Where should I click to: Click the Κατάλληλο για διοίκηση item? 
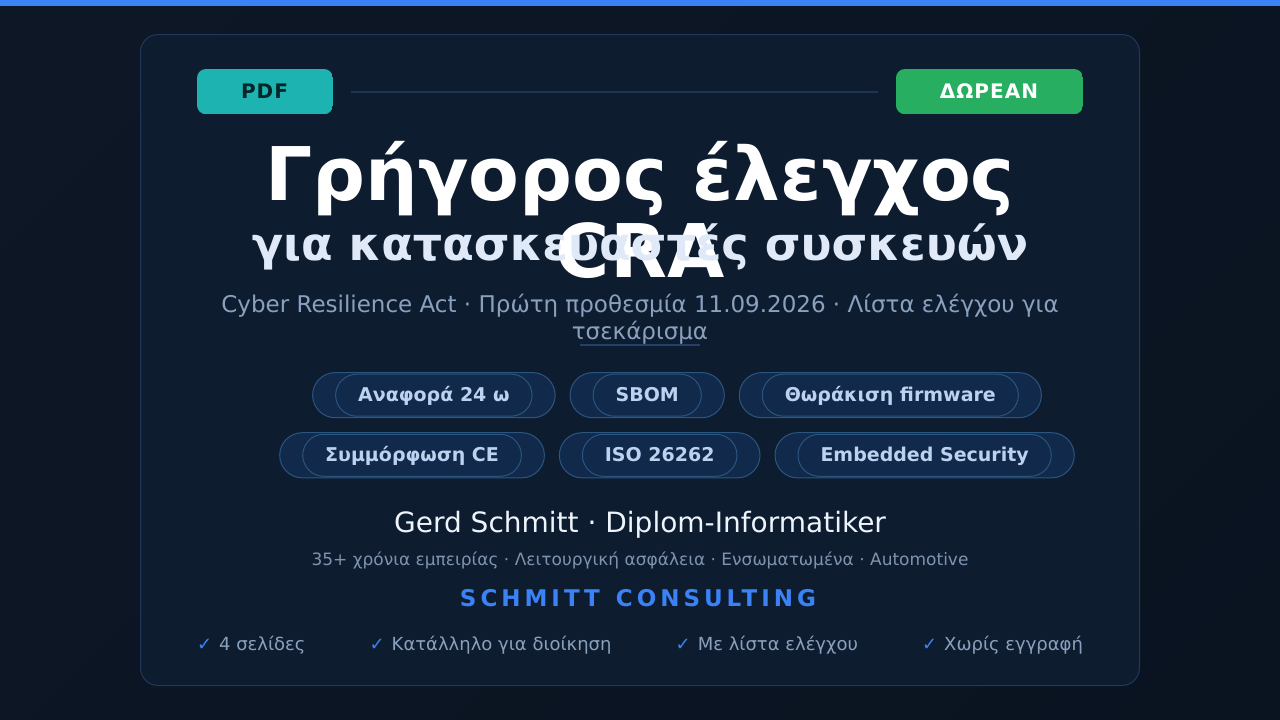490,644
